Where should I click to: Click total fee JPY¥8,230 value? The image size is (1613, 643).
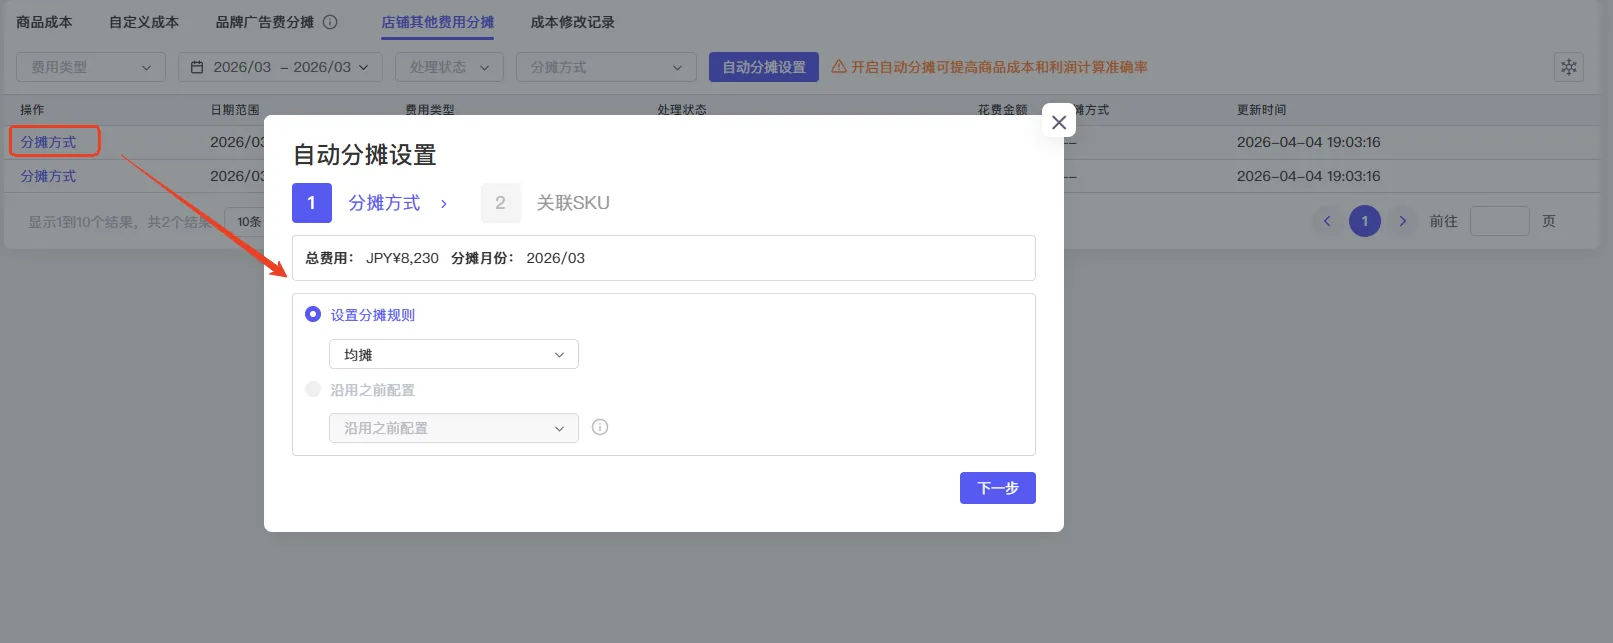(402, 258)
